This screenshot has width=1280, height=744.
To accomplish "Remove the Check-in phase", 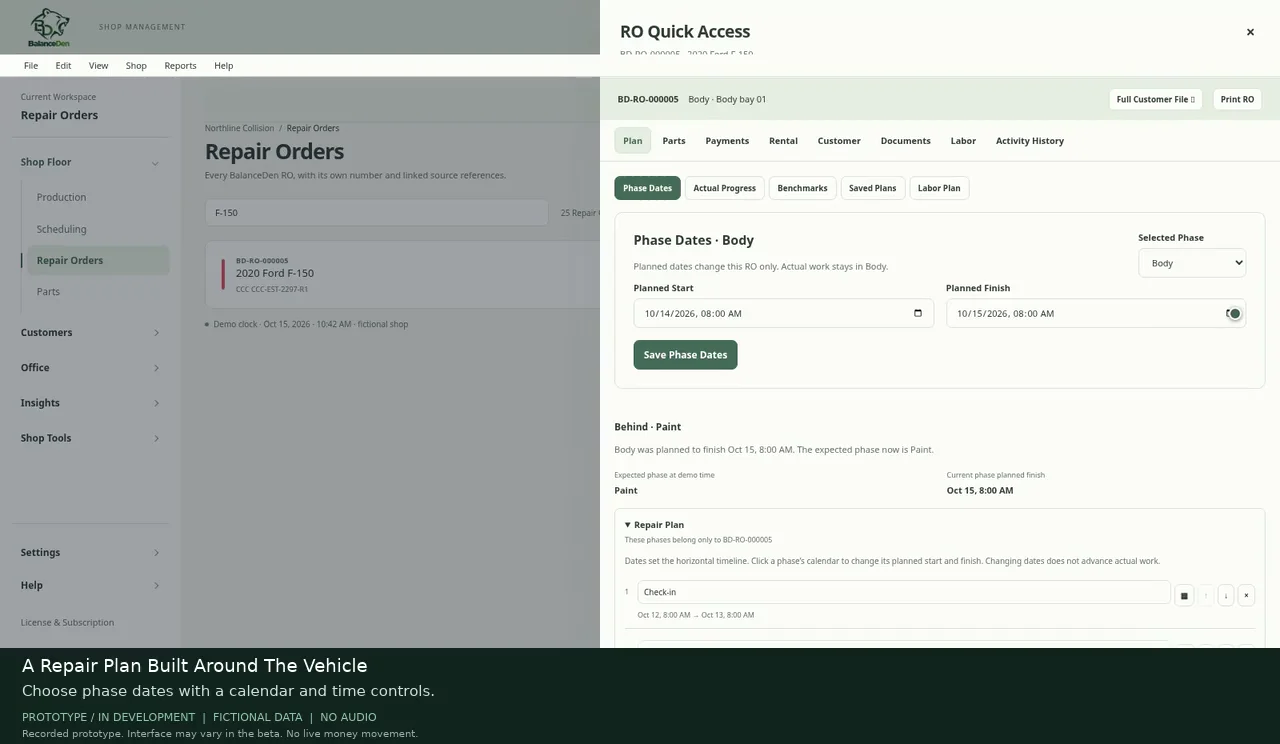I will pyautogui.click(x=1246, y=595).
